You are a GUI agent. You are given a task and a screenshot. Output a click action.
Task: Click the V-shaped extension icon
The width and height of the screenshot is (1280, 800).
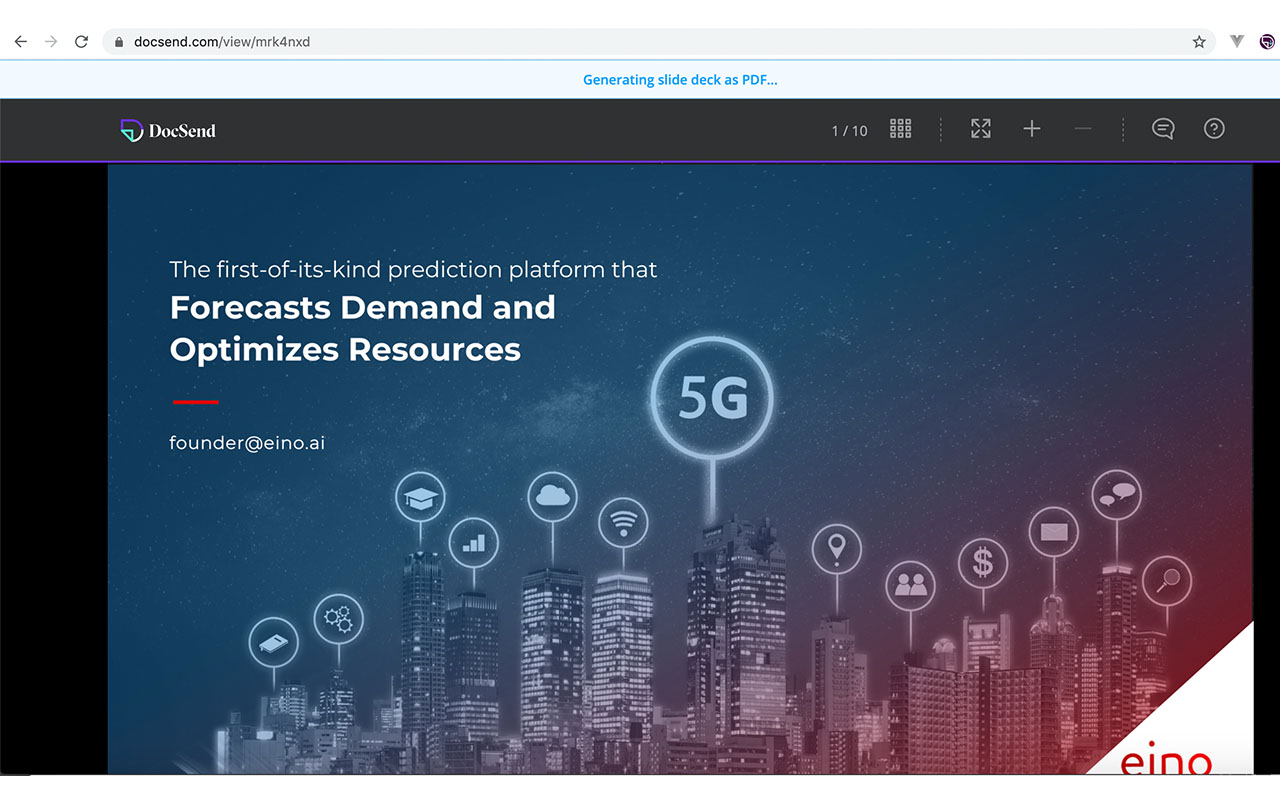(x=1234, y=42)
